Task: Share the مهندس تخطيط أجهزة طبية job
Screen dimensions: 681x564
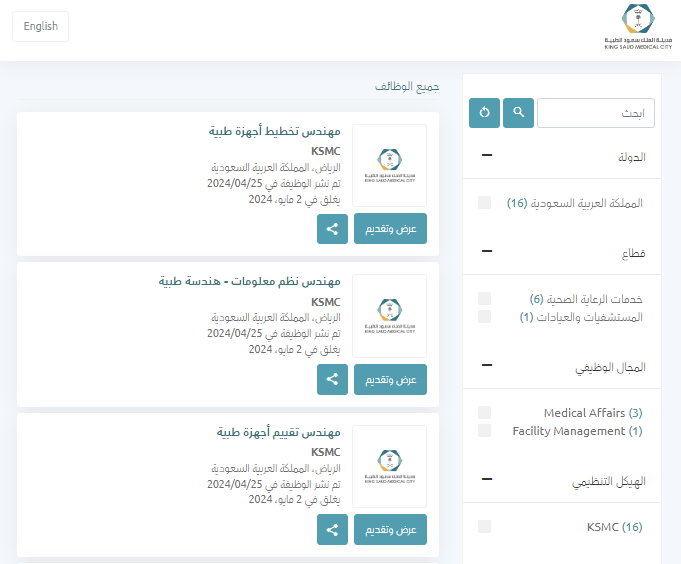Action: [332, 229]
